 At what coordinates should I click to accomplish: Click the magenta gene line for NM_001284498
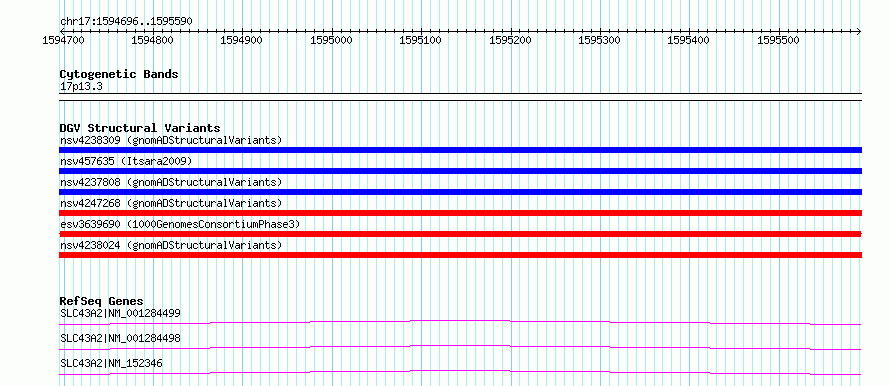click(460, 347)
